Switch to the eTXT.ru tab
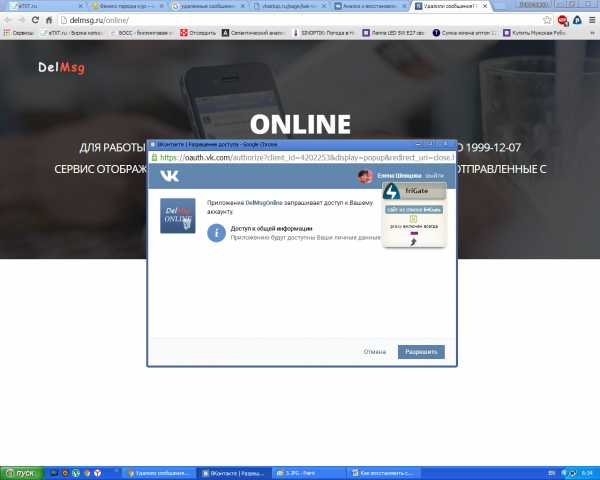 (x=44, y=6)
